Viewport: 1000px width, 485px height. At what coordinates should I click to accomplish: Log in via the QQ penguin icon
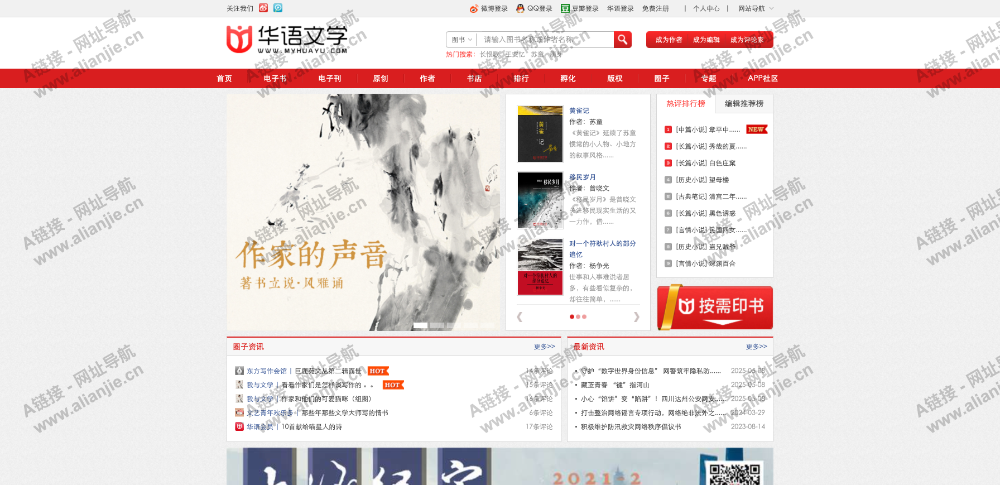click(x=520, y=8)
